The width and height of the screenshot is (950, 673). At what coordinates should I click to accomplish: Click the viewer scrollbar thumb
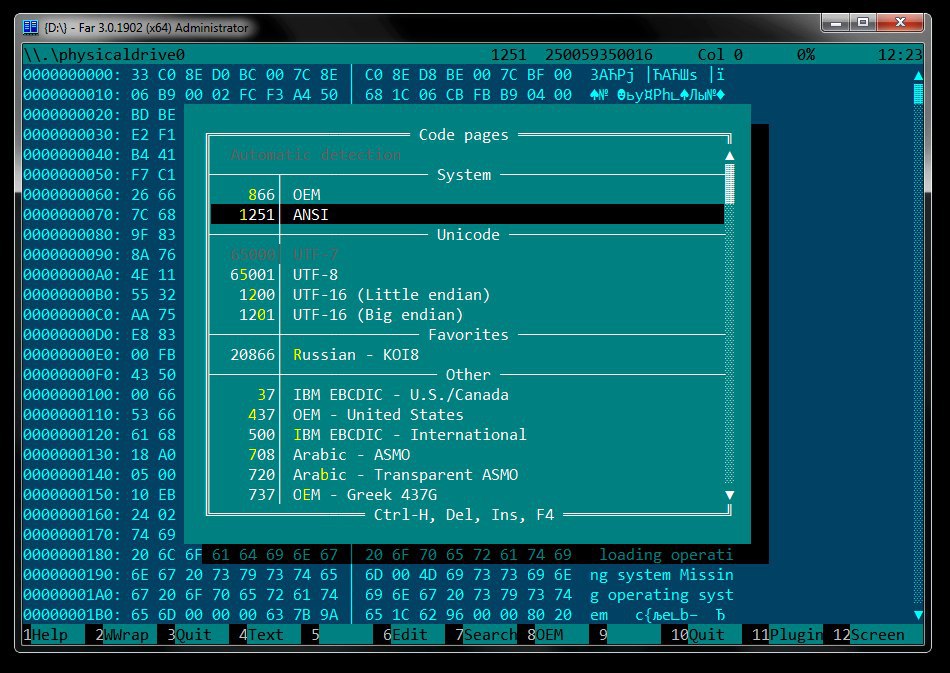click(918, 94)
